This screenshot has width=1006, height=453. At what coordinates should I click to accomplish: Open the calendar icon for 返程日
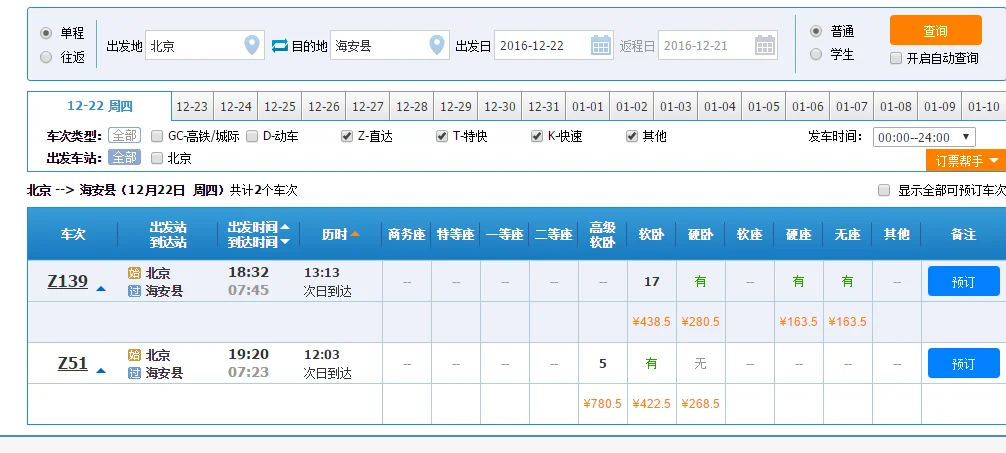tap(765, 45)
